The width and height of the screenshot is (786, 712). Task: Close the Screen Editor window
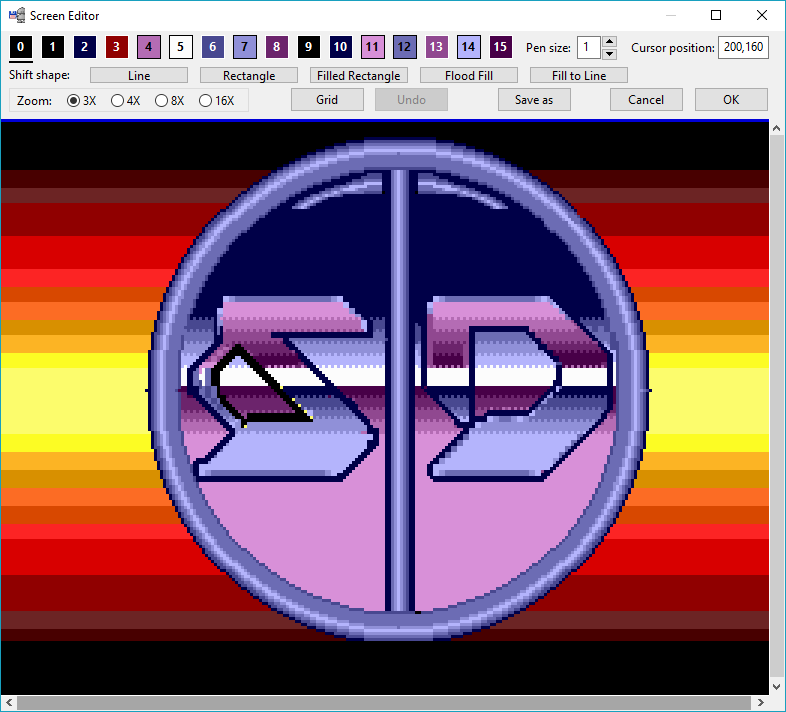pos(761,16)
